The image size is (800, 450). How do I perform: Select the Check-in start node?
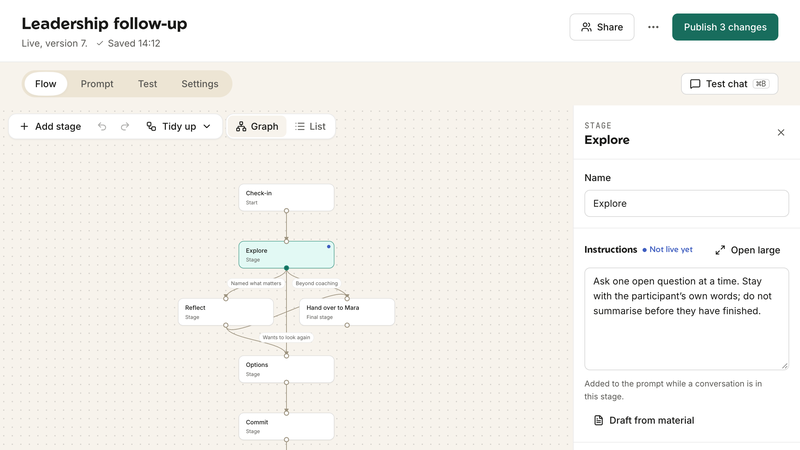[x=286, y=197]
